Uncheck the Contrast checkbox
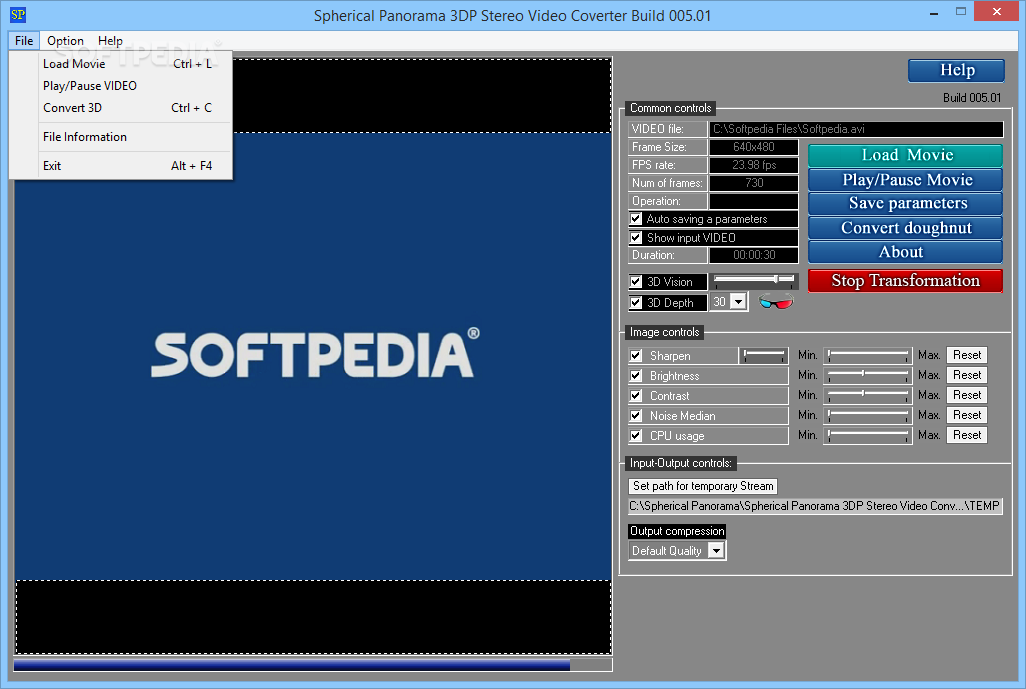 tap(636, 395)
